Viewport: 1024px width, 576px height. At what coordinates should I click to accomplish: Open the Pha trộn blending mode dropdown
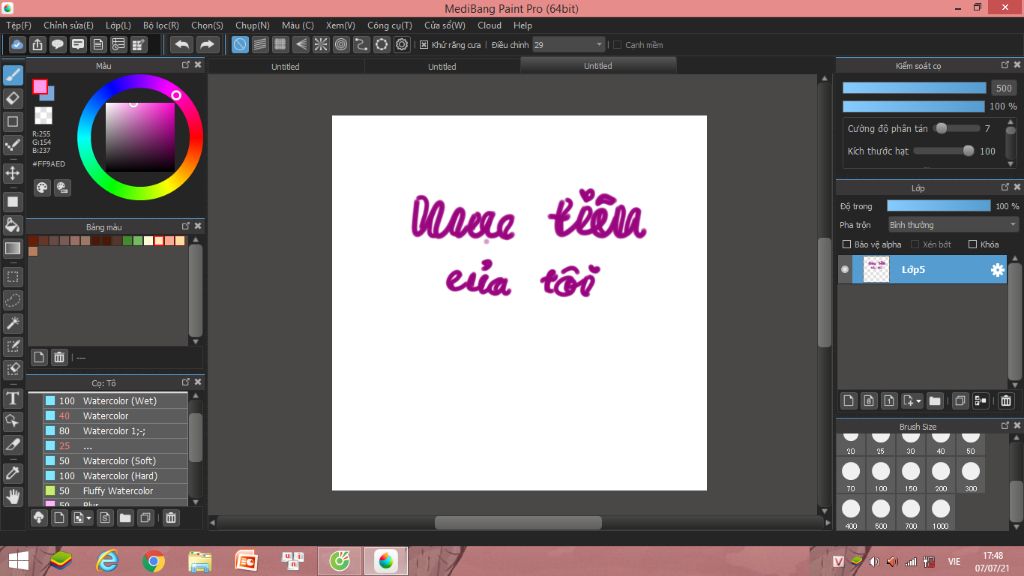coord(953,225)
